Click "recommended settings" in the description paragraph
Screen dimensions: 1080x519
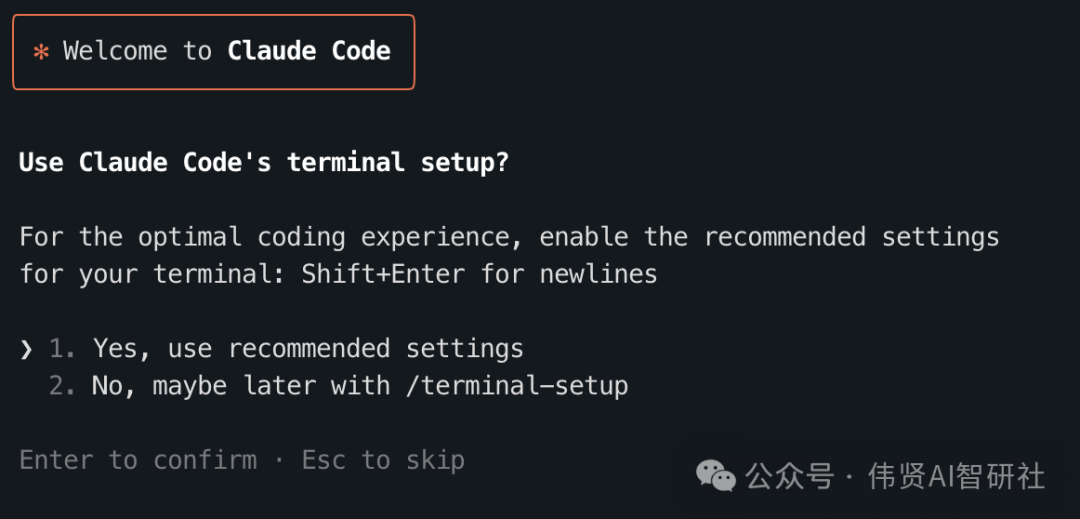(851, 238)
